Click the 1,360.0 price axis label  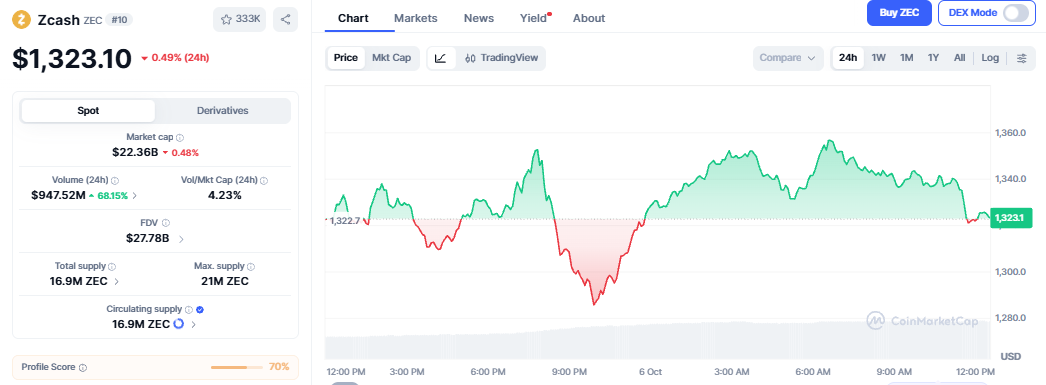tap(1011, 133)
